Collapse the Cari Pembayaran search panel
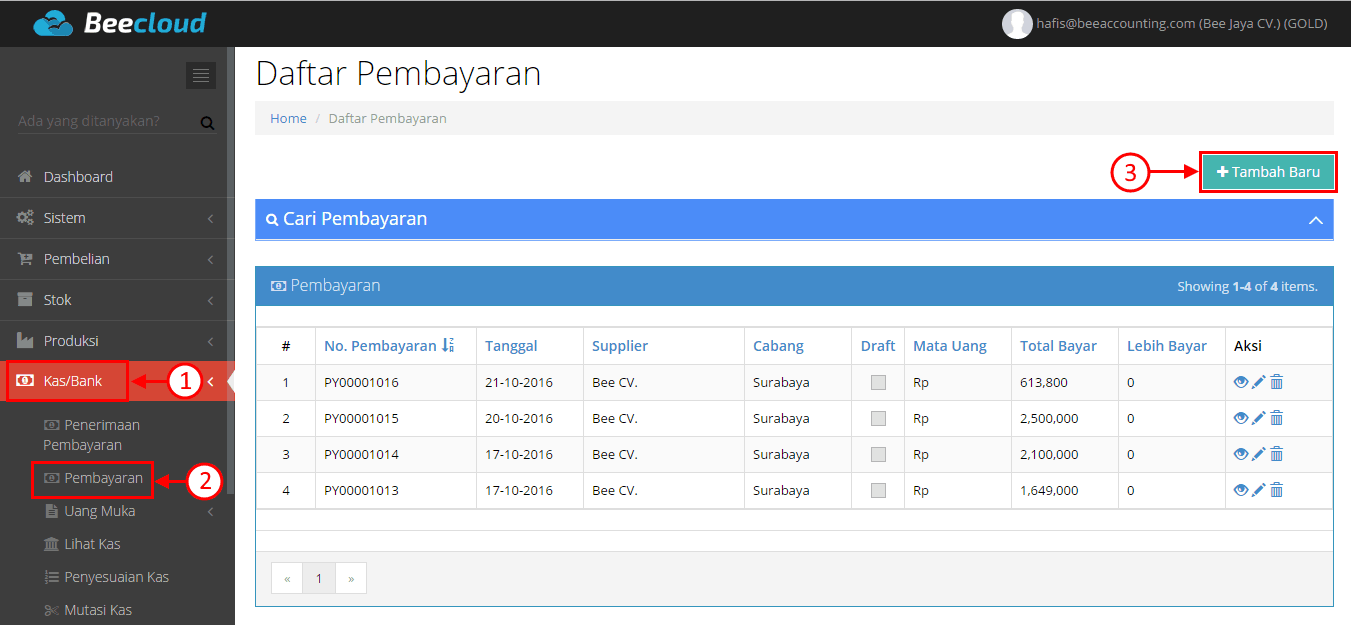The image size is (1351, 625). coord(1315,220)
